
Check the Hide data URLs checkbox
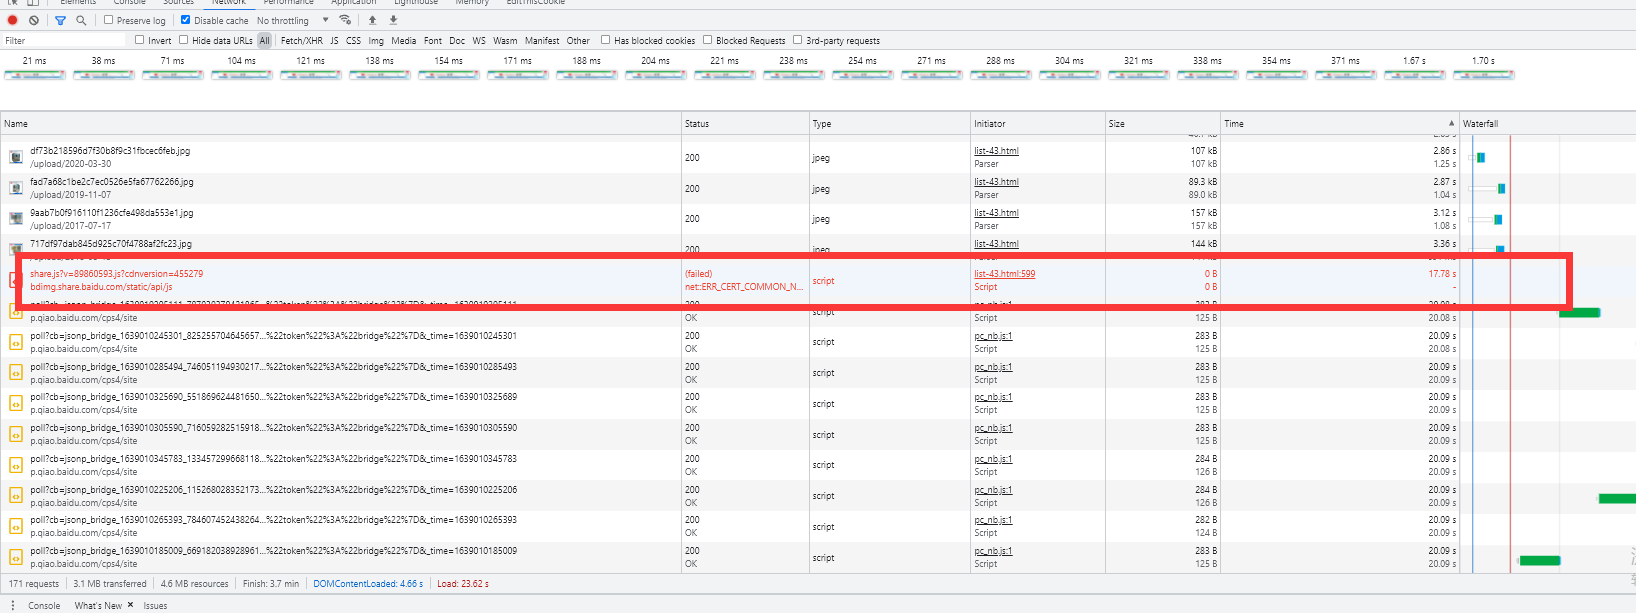[x=184, y=40]
